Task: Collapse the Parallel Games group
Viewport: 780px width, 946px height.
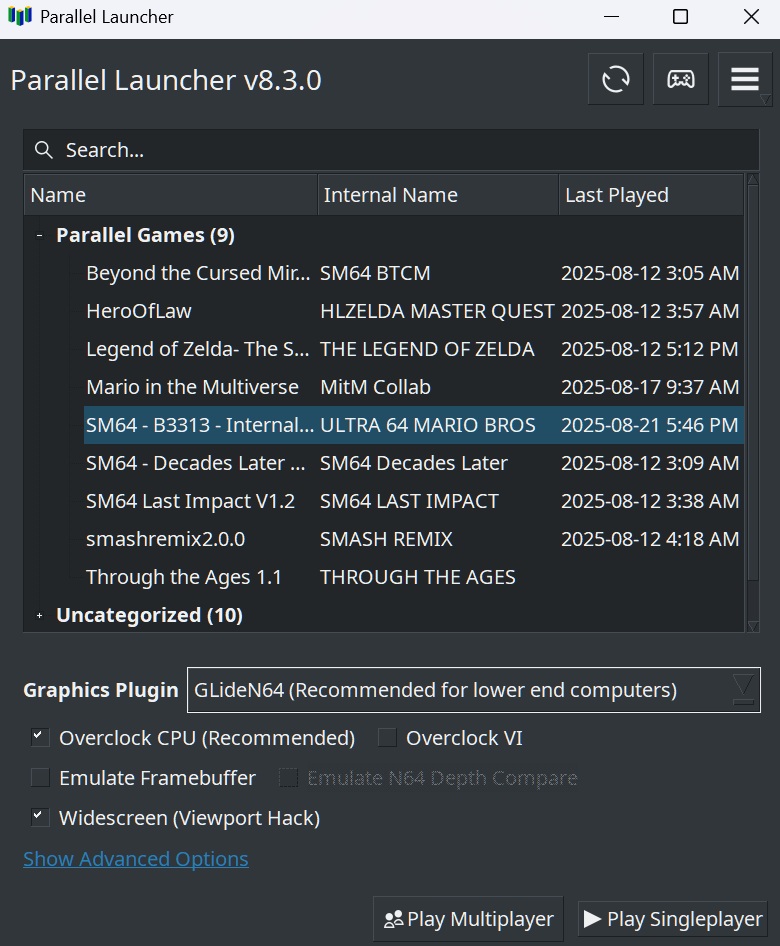Action: click(39, 236)
